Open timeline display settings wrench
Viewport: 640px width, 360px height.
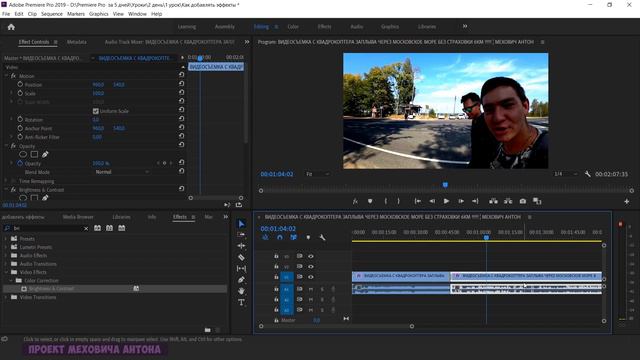[322, 238]
